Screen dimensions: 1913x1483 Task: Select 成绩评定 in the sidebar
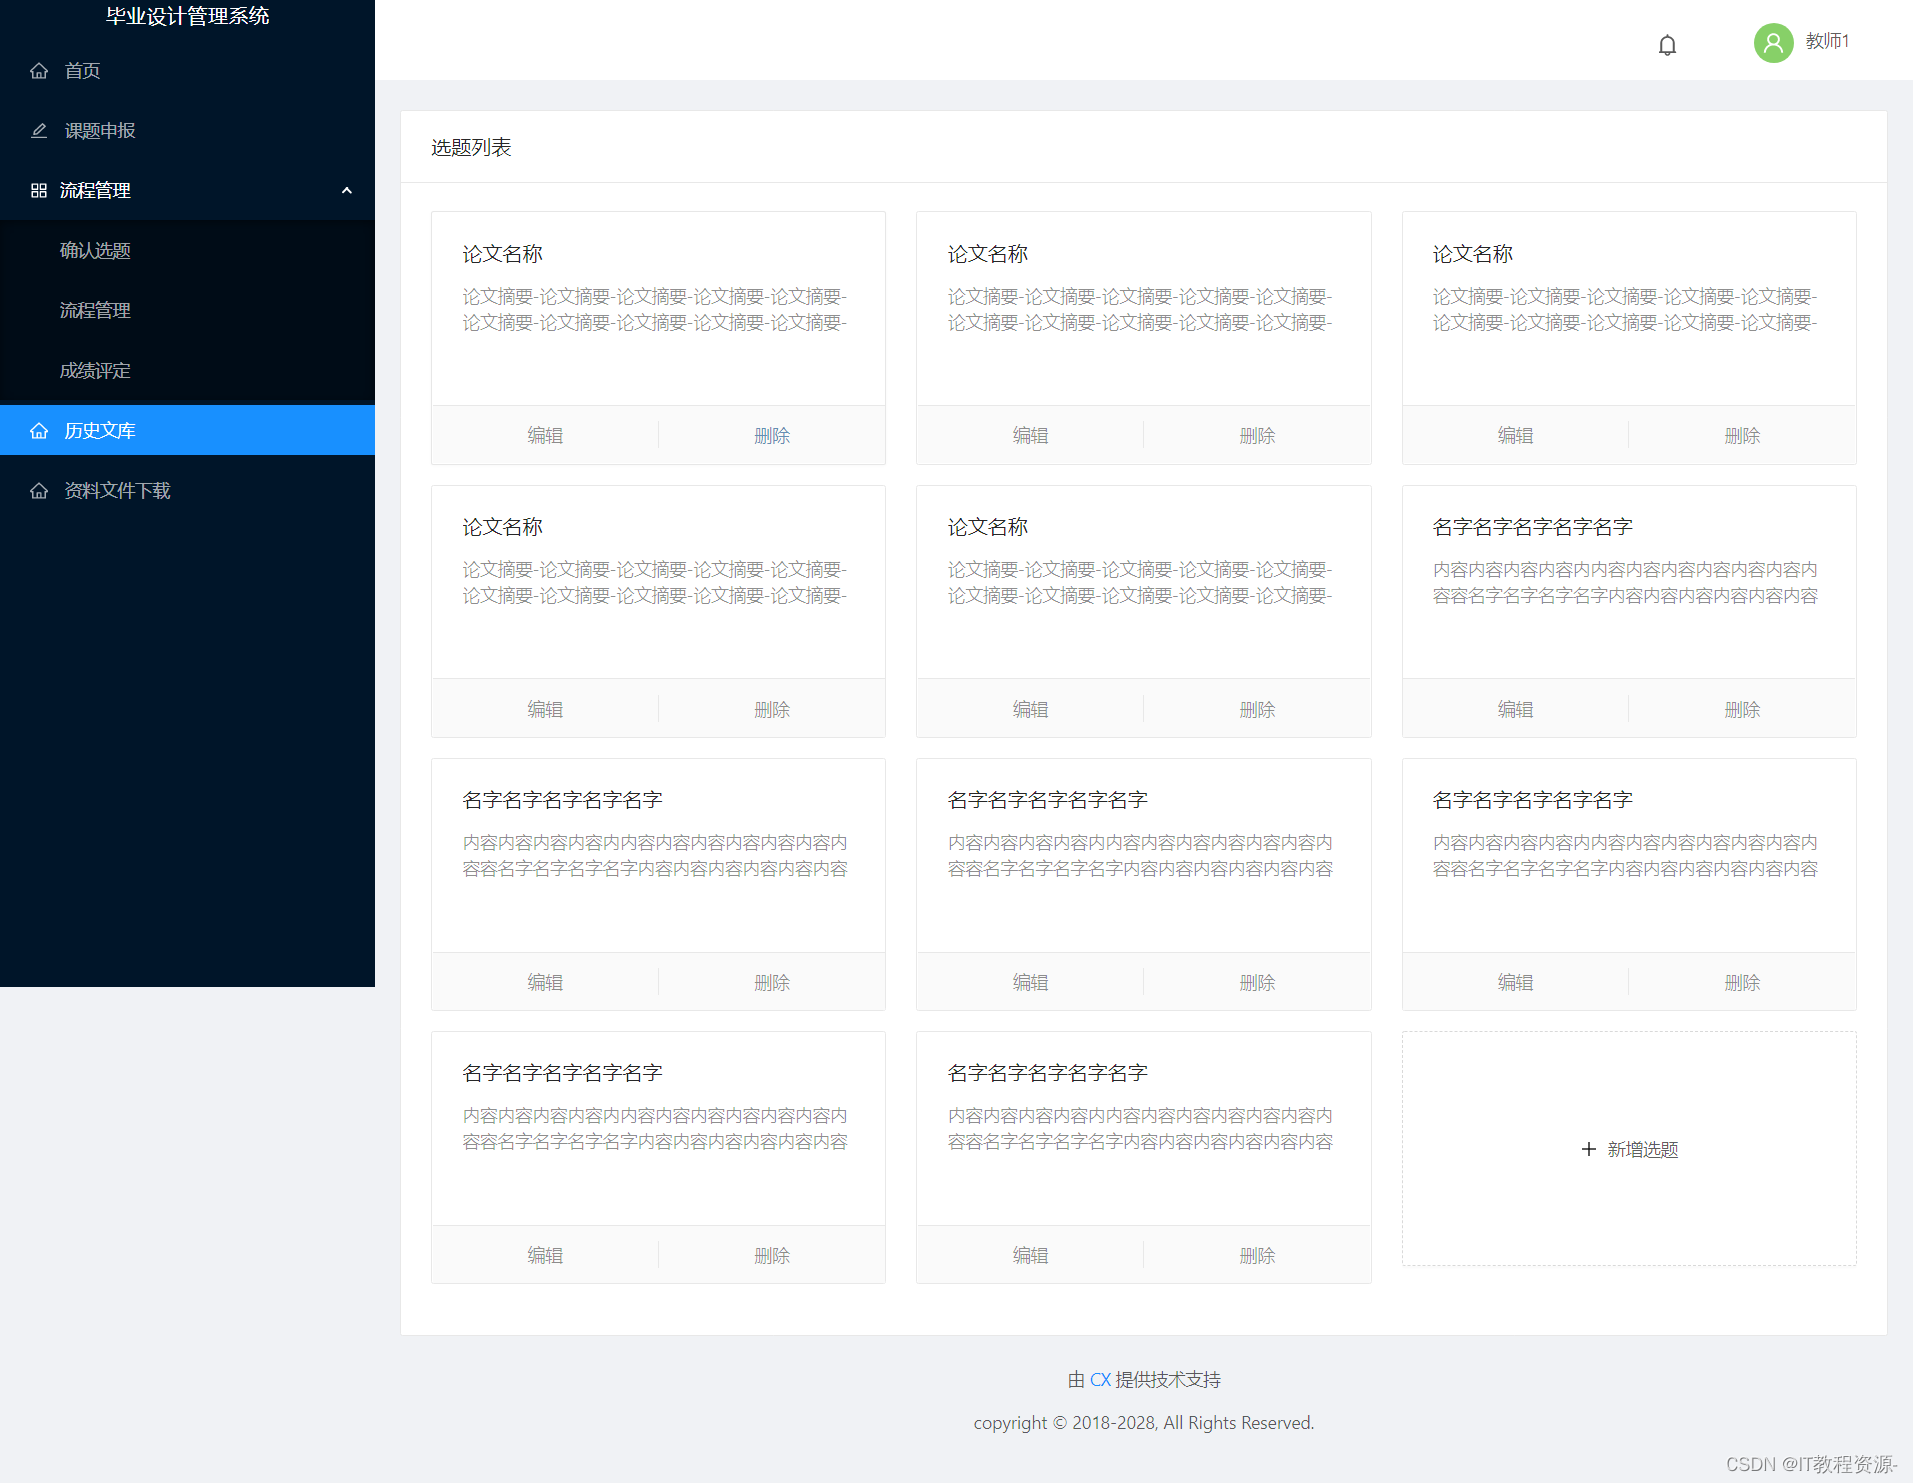pyautogui.click(x=95, y=370)
